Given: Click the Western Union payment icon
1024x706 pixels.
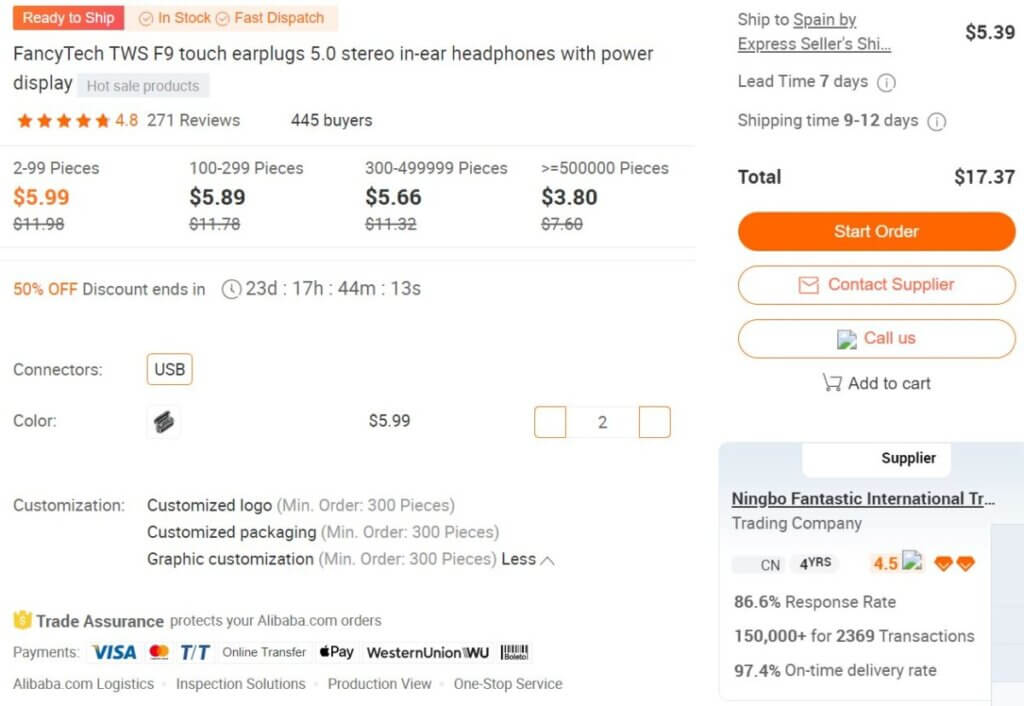Looking at the screenshot, I should [428, 653].
